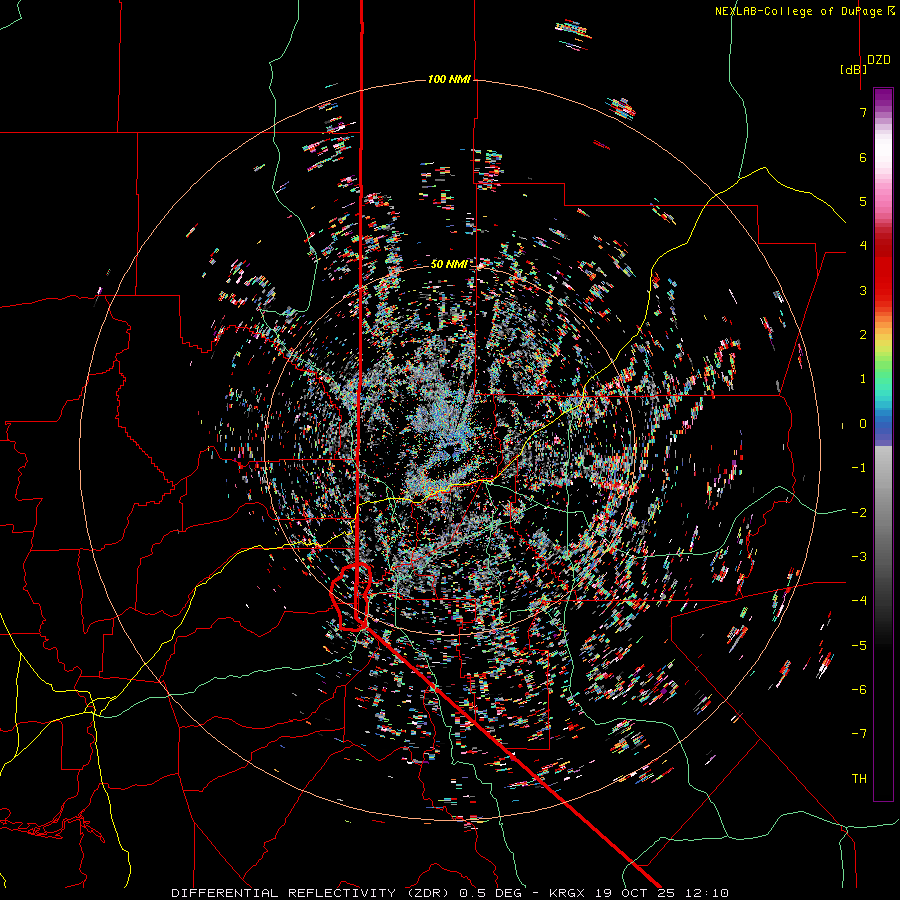Click the color scale tick label -5
The image size is (900, 900).
pos(859,646)
